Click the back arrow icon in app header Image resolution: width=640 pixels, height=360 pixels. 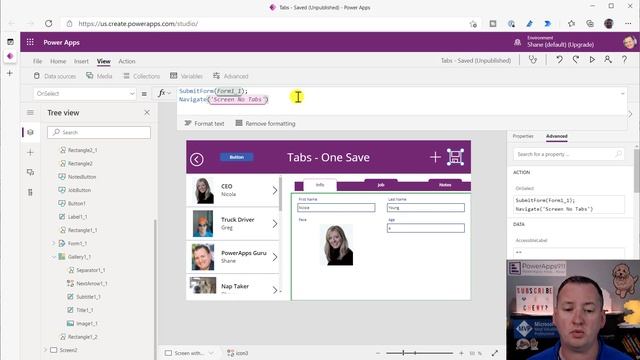tap(197, 159)
